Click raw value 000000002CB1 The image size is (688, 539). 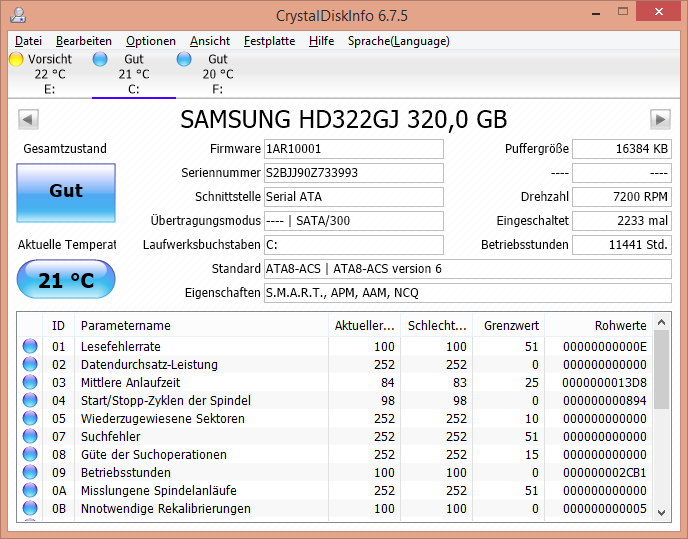[x=604, y=472]
